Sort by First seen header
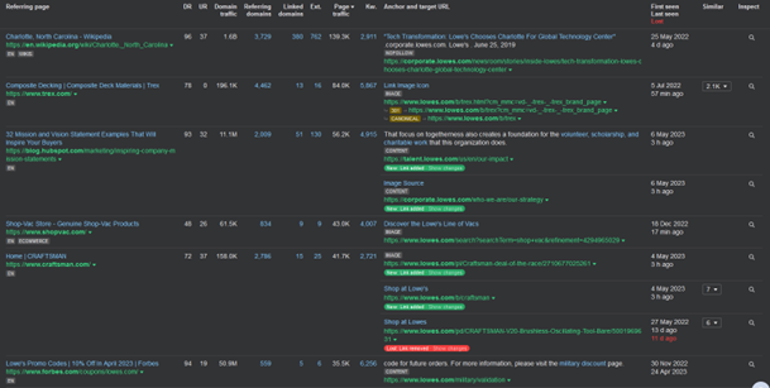Image resolution: width=770 pixels, height=388 pixels. [665, 7]
